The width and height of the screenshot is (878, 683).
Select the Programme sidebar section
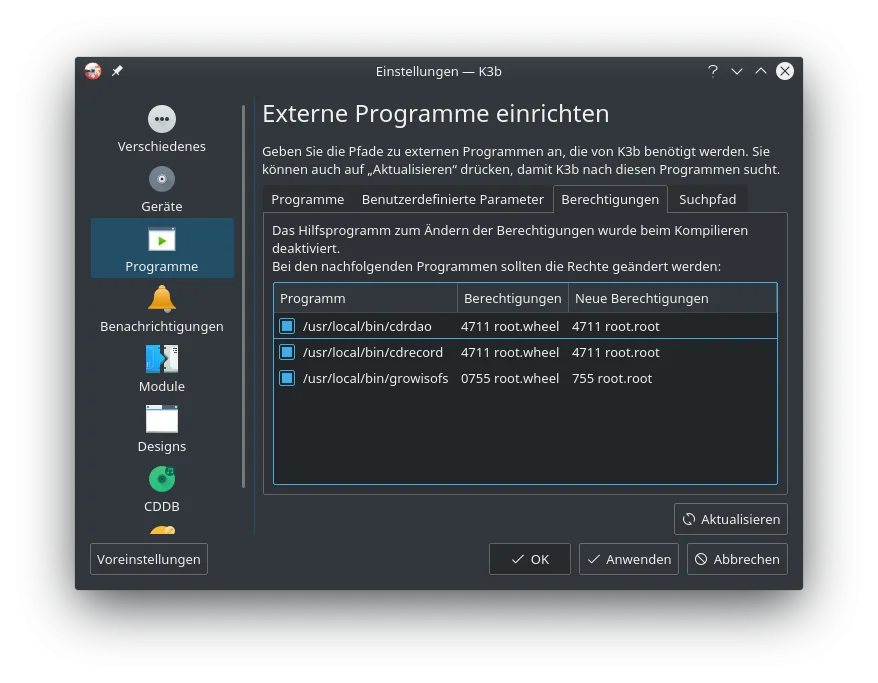pyautogui.click(x=162, y=248)
